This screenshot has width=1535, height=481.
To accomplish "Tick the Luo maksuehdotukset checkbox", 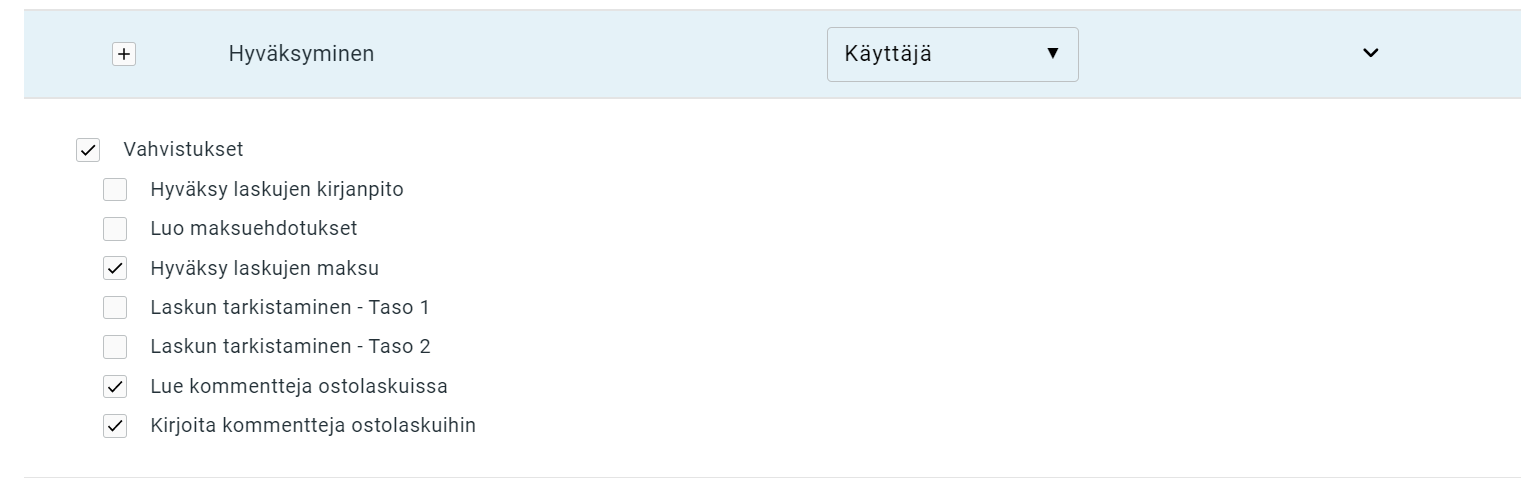I will click(x=115, y=229).
